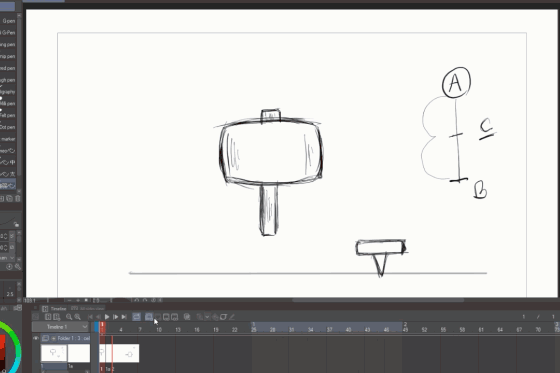Image resolution: width=560 pixels, height=373 pixels.
Task: Select the Felt pen sub tool
Action: click(8, 115)
